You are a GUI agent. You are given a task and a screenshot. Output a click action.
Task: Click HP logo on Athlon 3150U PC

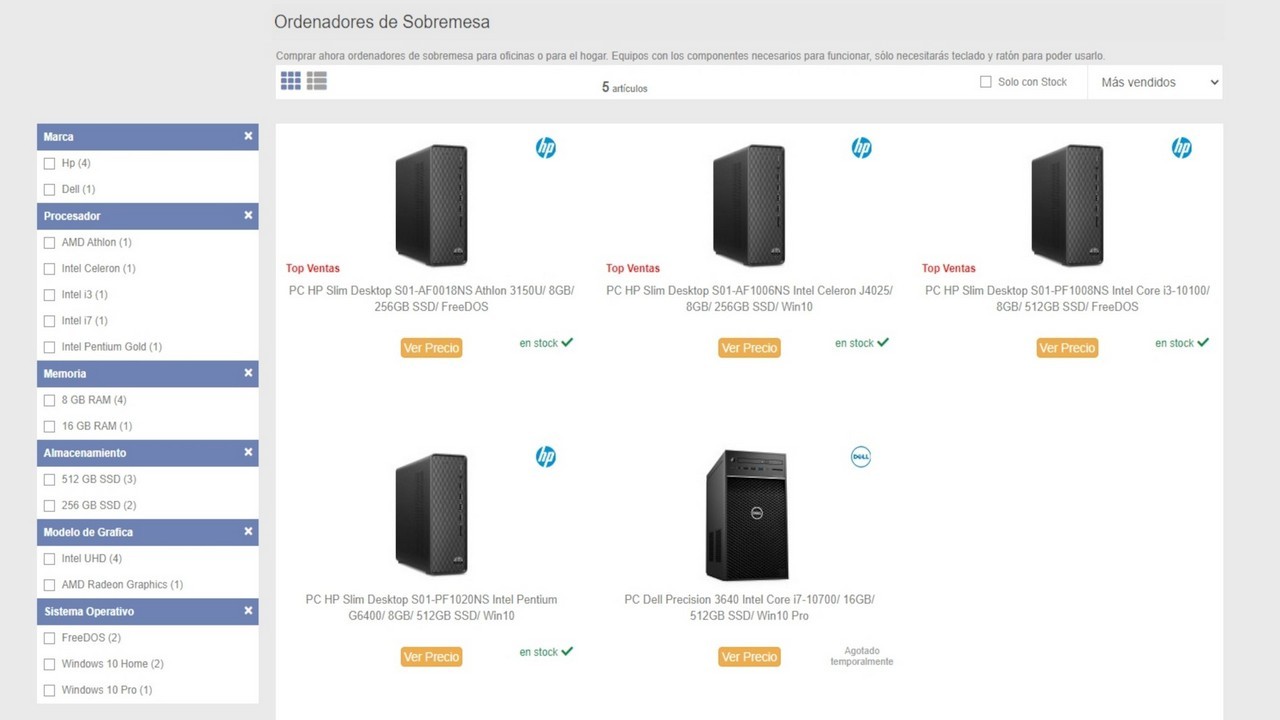[545, 148]
